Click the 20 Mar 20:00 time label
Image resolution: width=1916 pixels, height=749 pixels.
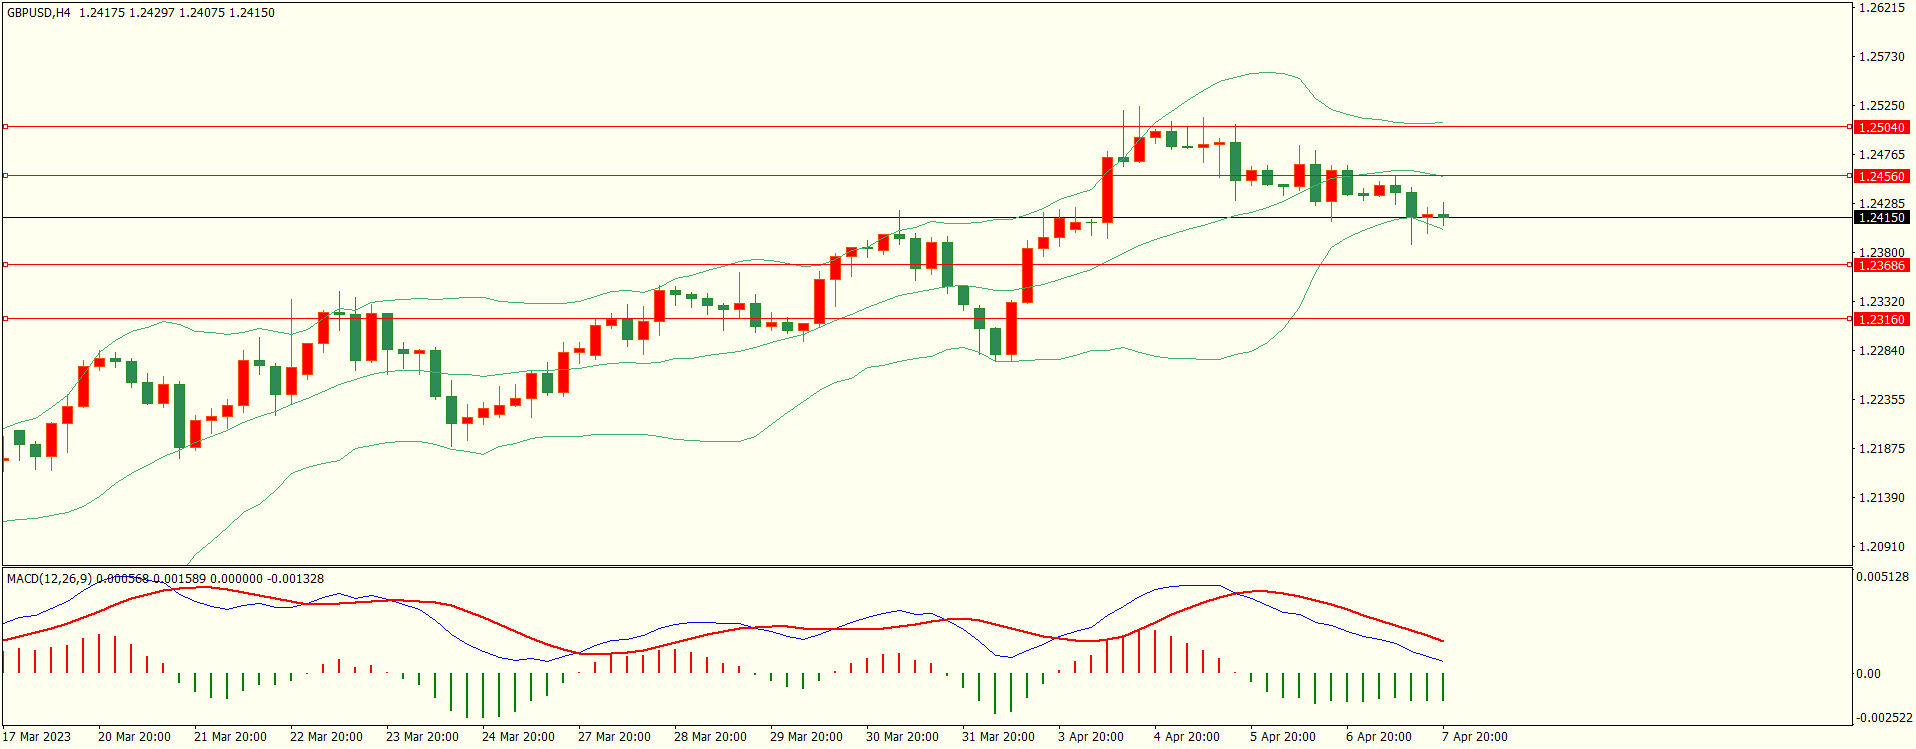point(134,737)
